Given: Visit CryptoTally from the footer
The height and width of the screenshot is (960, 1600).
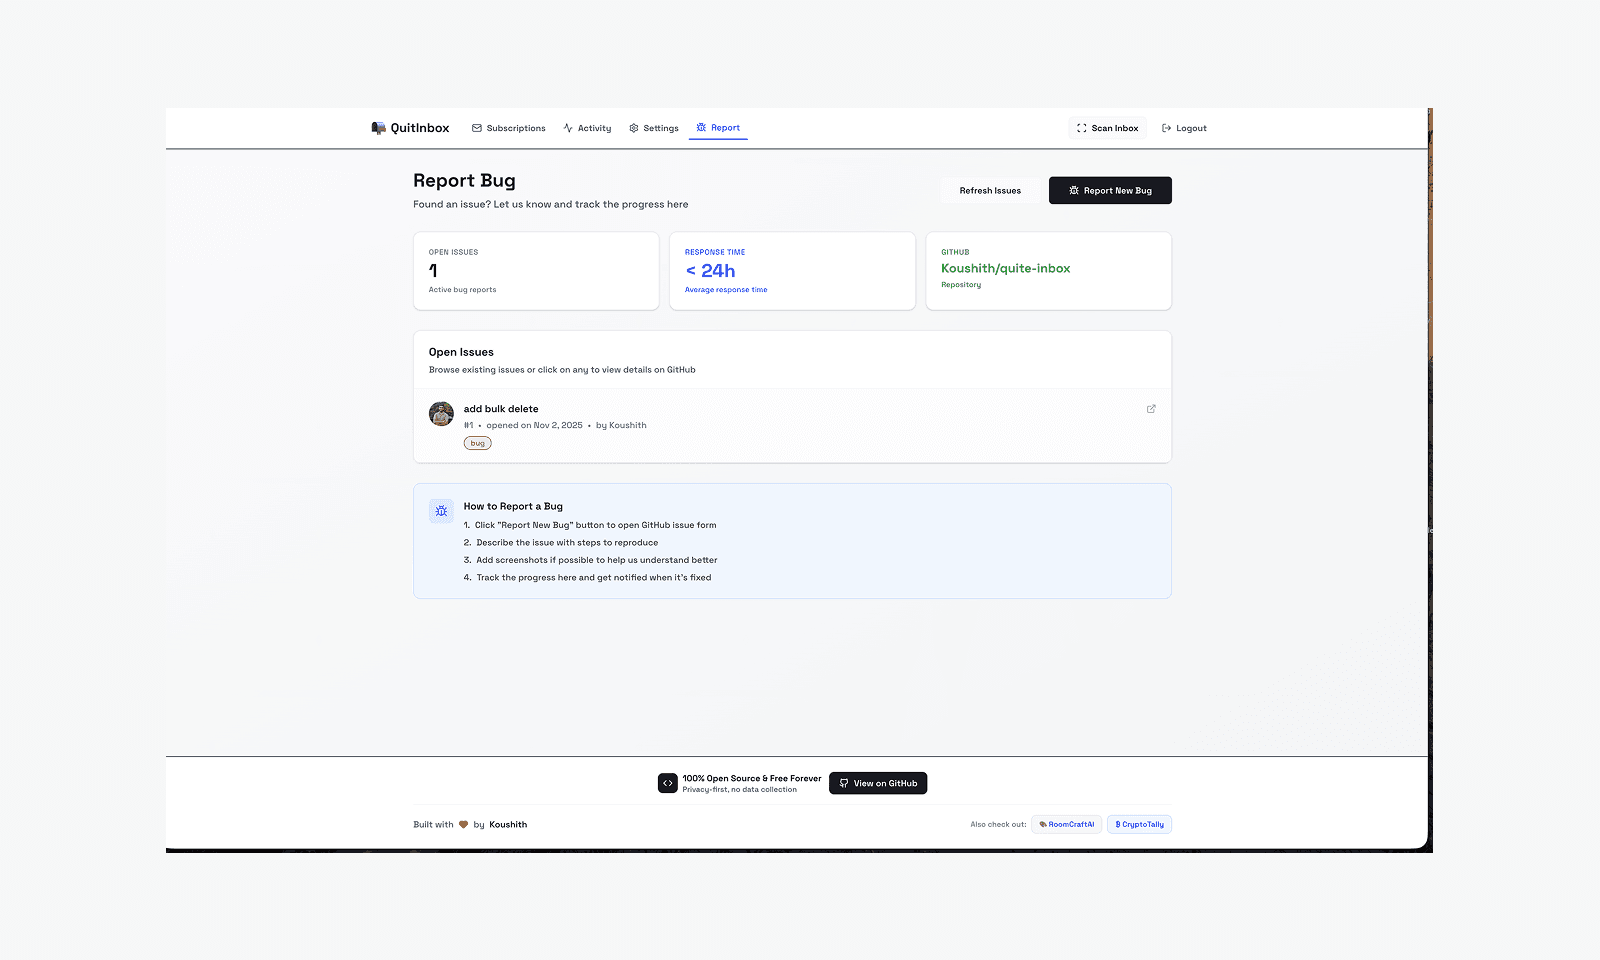Looking at the screenshot, I should (1139, 824).
